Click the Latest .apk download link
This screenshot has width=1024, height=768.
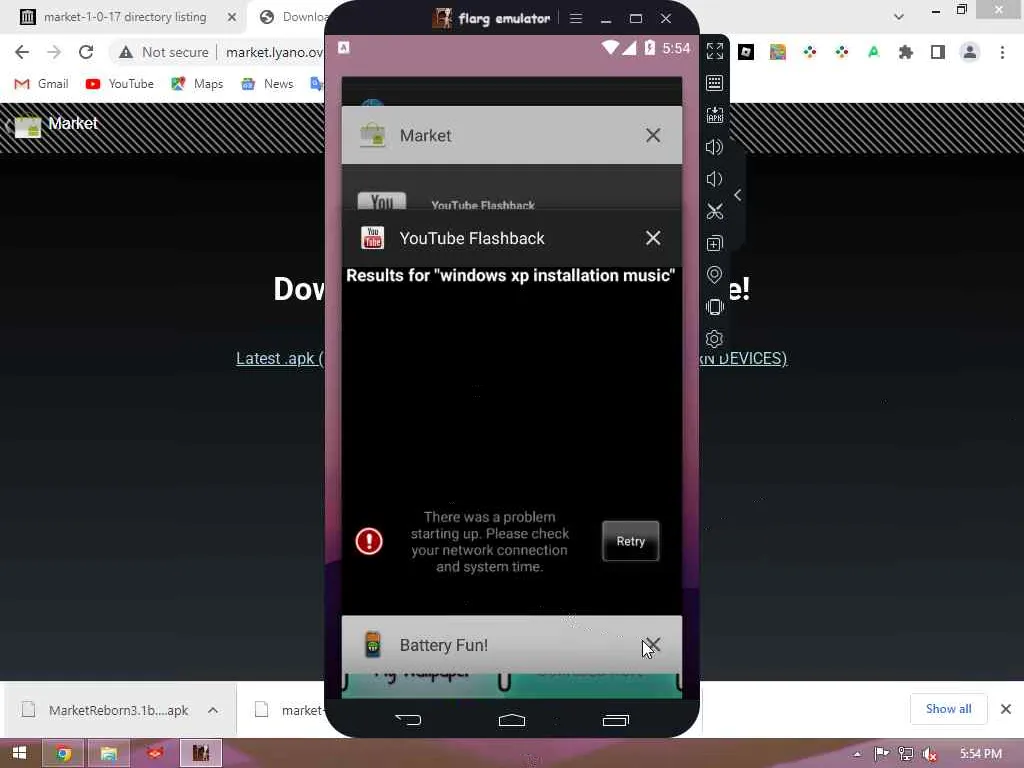point(280,358)
